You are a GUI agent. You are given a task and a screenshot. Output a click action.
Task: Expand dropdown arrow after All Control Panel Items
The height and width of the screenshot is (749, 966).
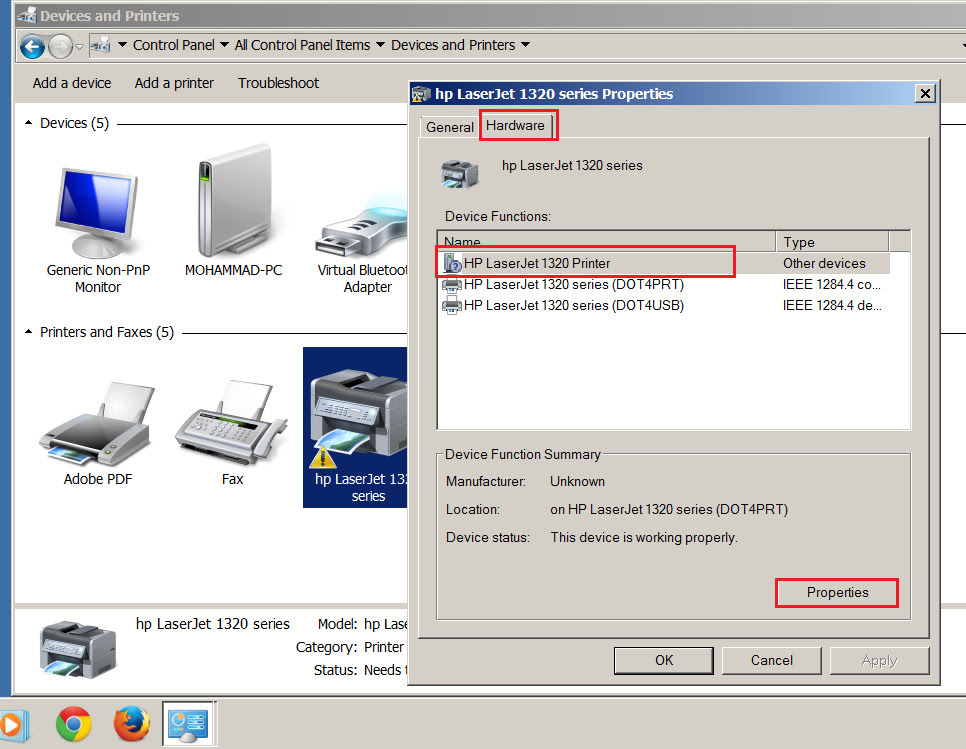tap(380, 45)
